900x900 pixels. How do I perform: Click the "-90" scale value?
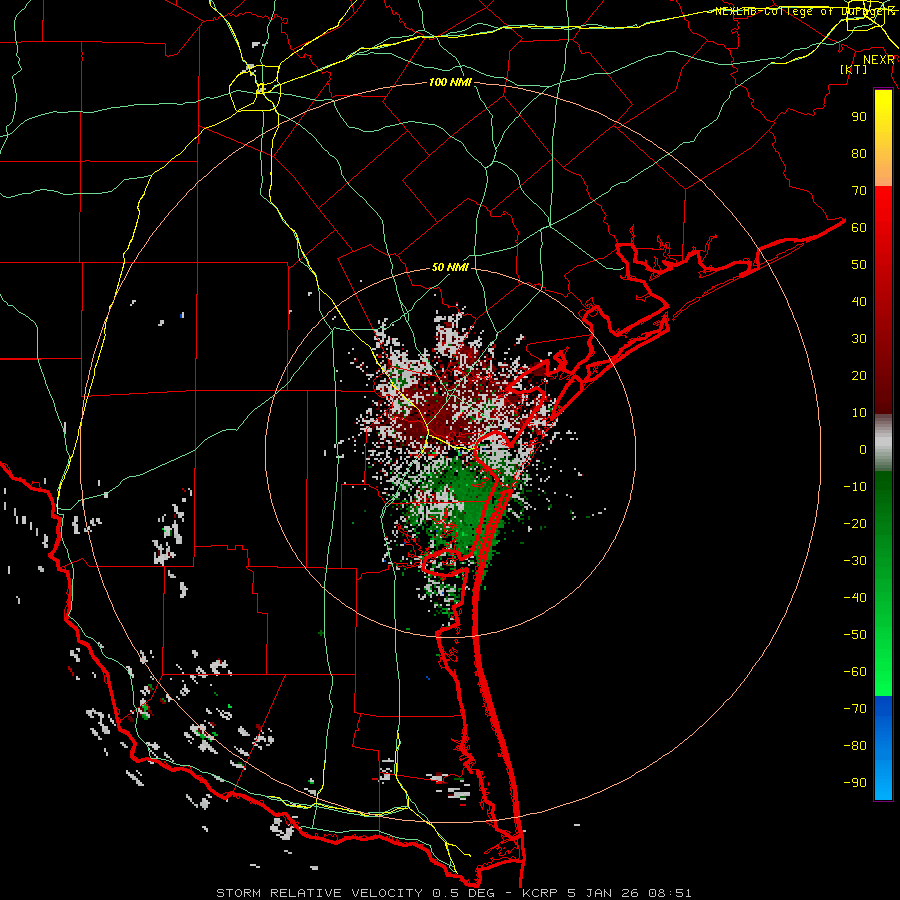coord(855,783)
